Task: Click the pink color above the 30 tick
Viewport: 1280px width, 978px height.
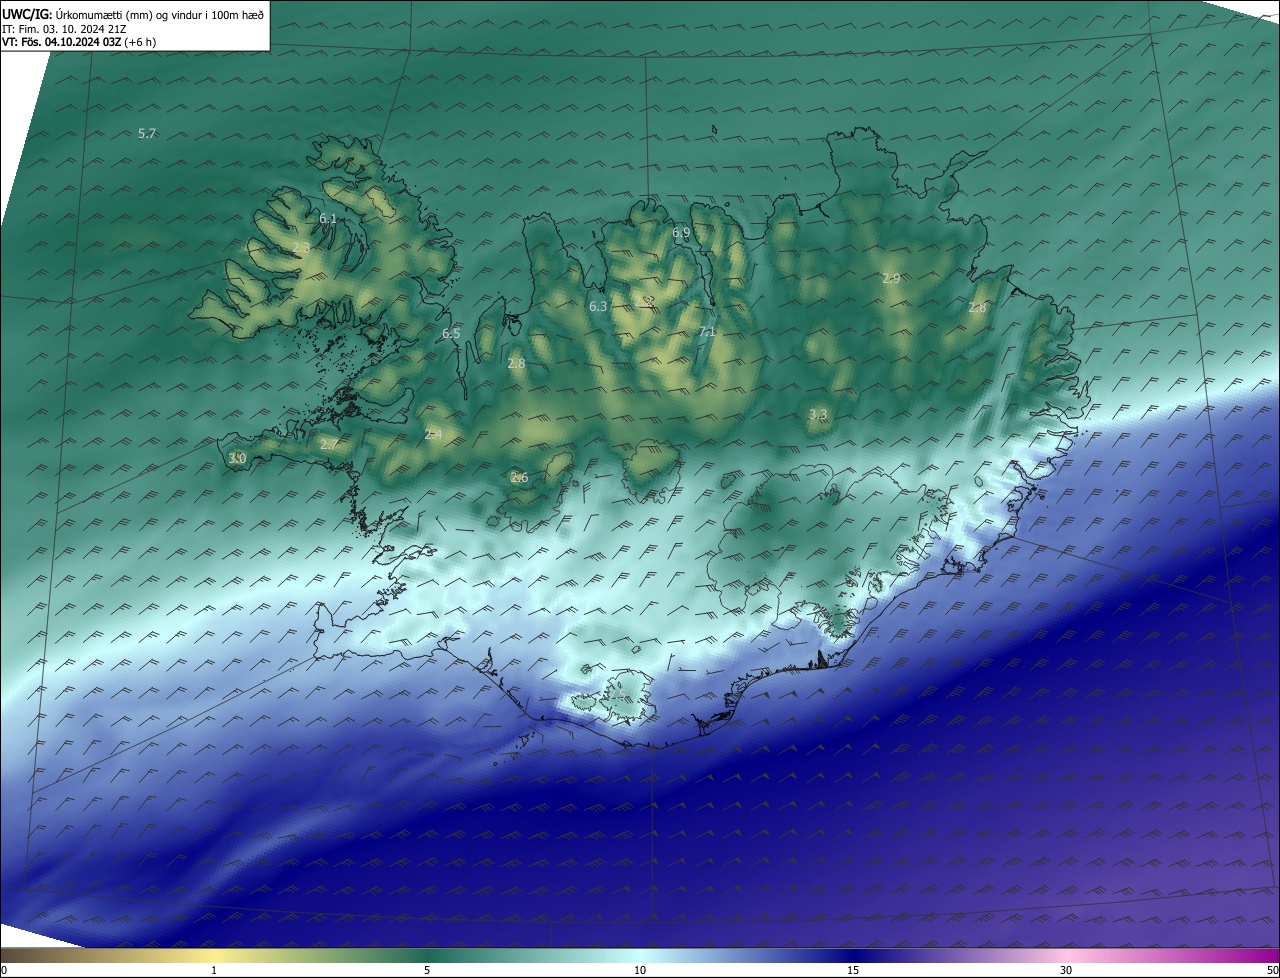Action: [x=1066, y=955]
